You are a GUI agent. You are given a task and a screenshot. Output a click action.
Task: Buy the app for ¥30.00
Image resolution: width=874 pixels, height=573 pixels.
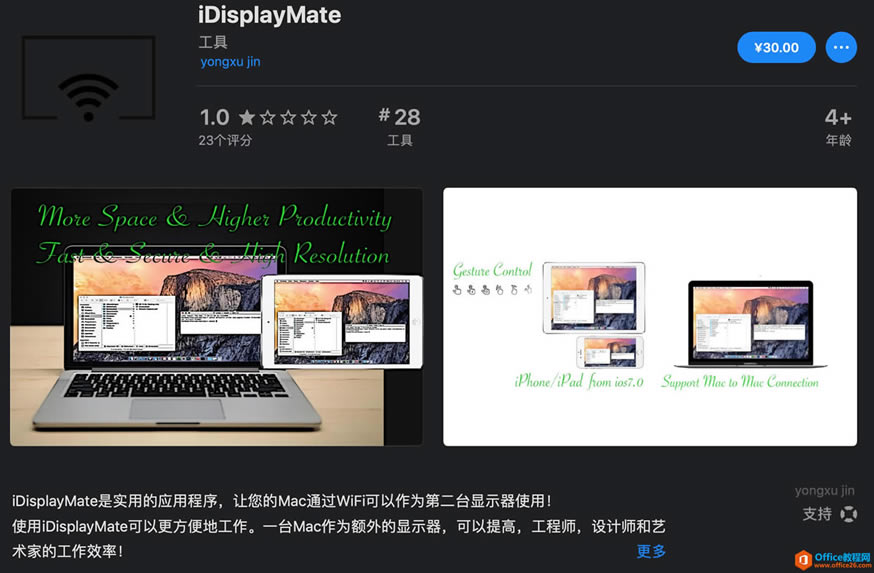(x=776, y=47)
